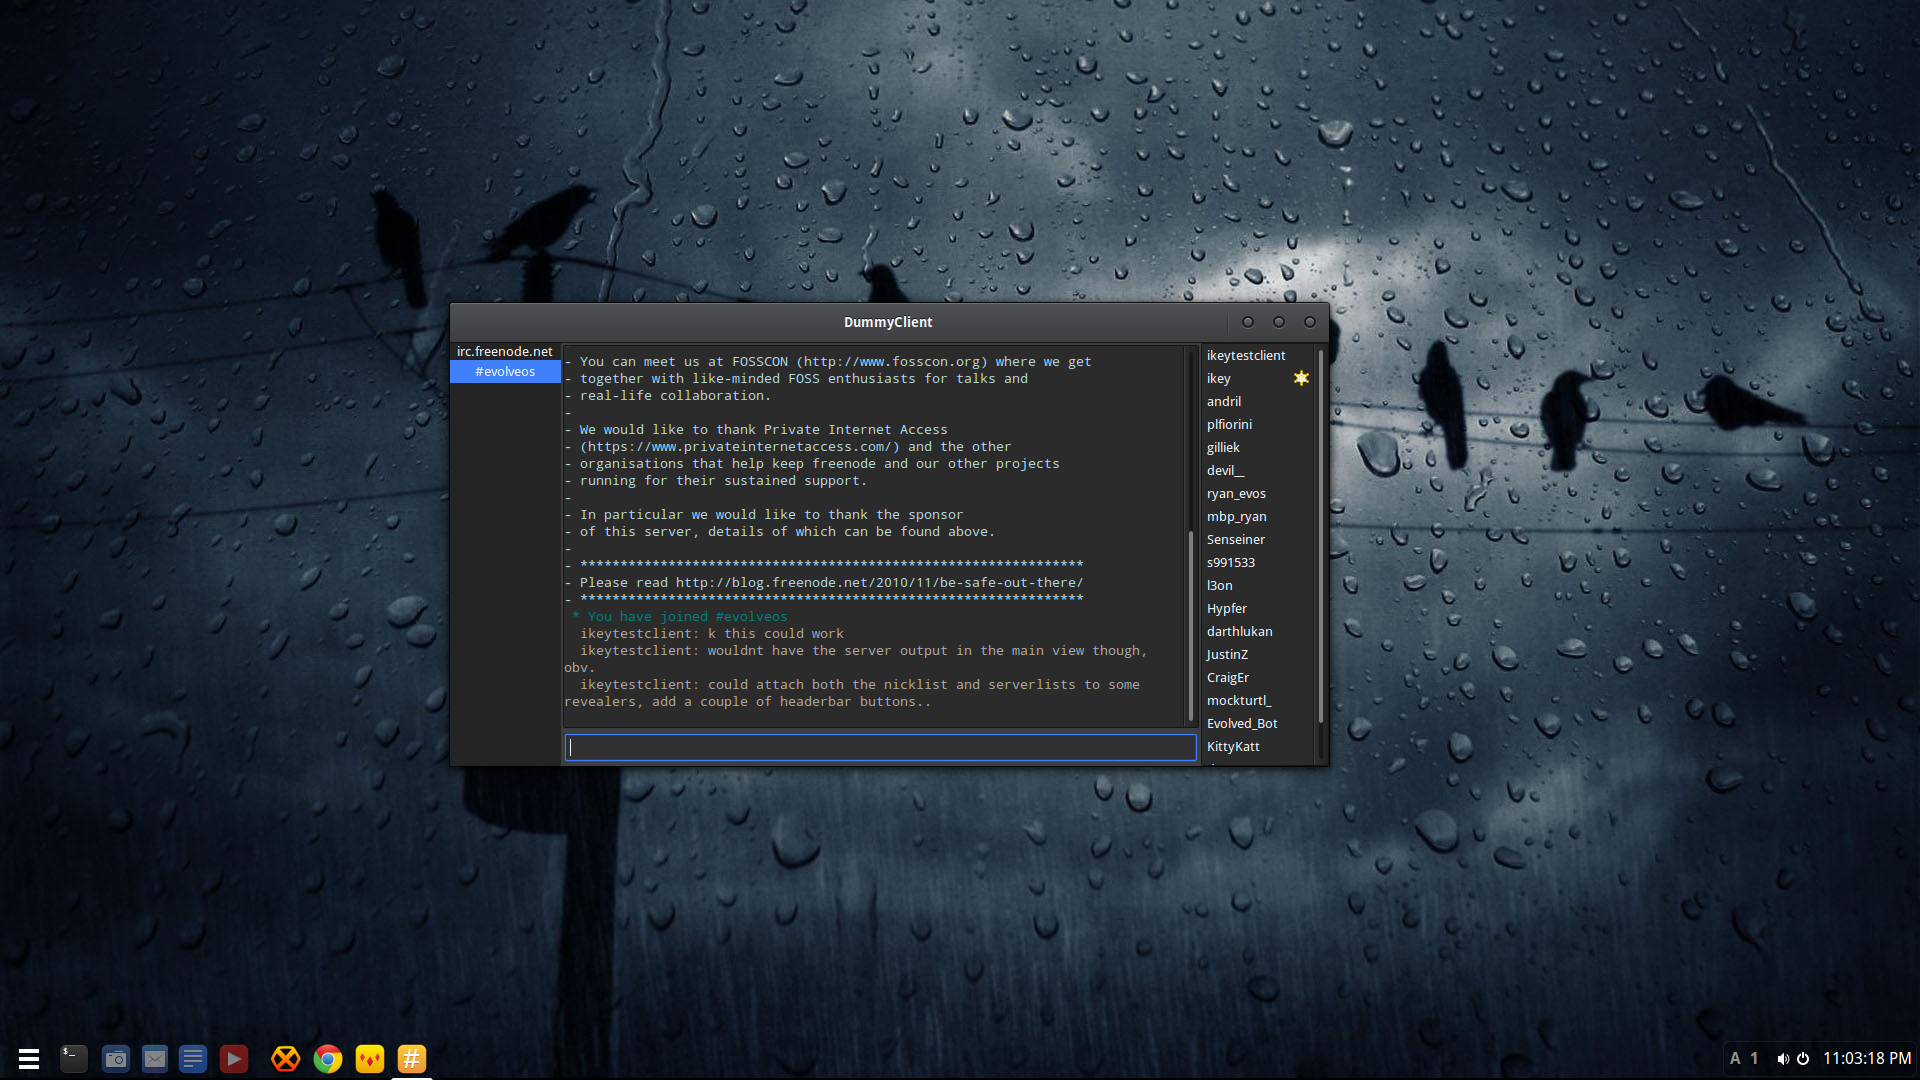Open the blue text document app in the panel
The image size is (1920, 1080).
[193, 1058]
